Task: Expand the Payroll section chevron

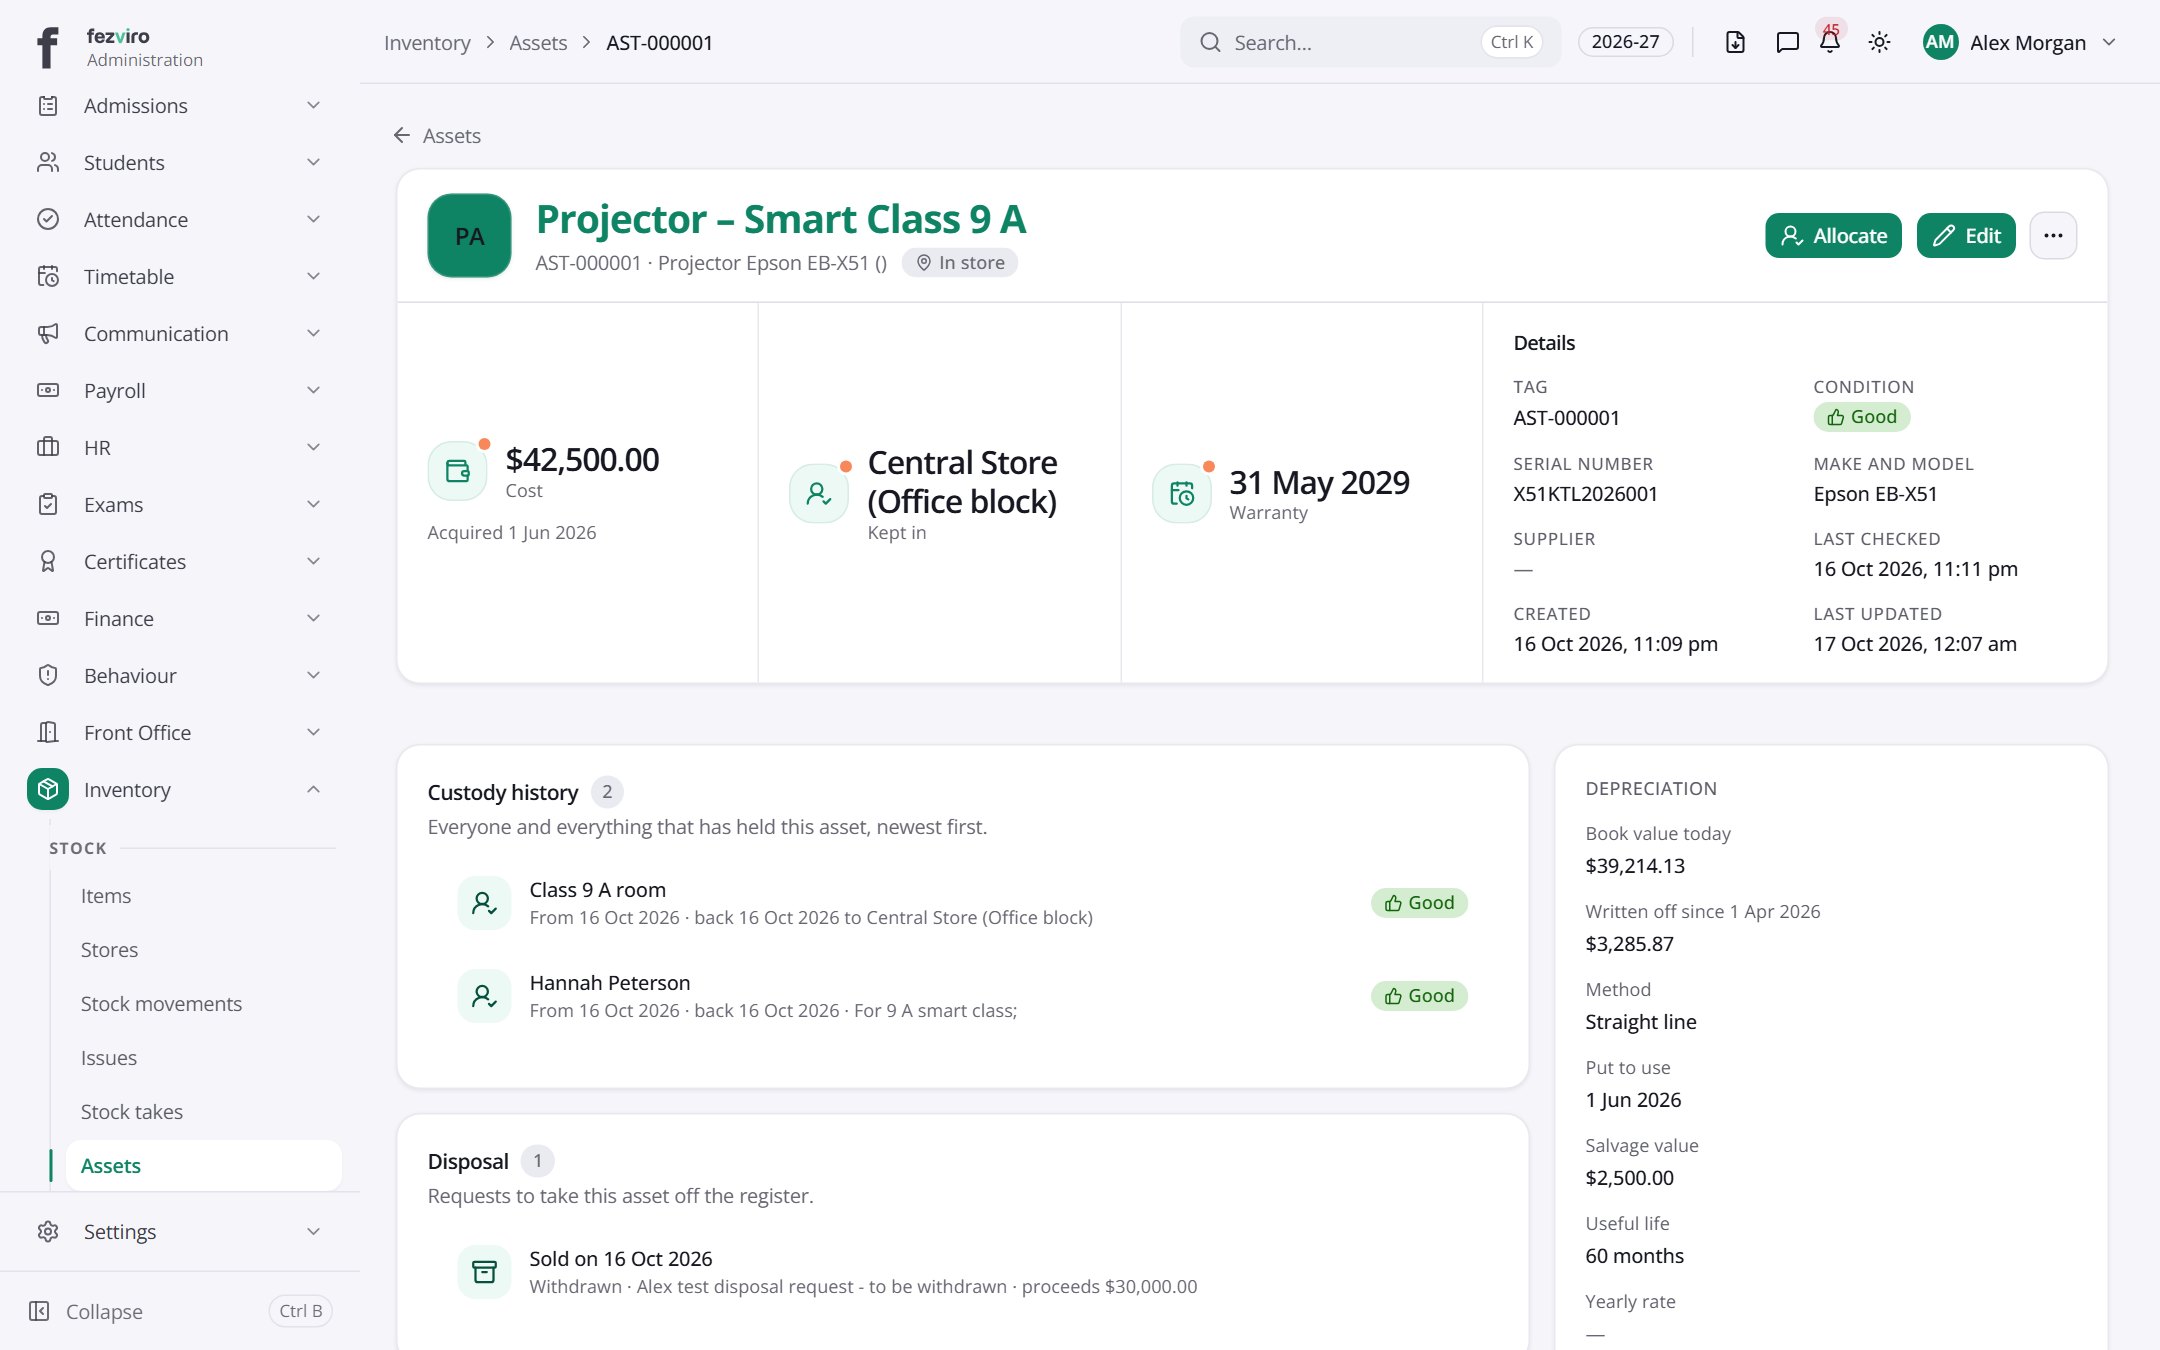Action: tap(313, 390)
